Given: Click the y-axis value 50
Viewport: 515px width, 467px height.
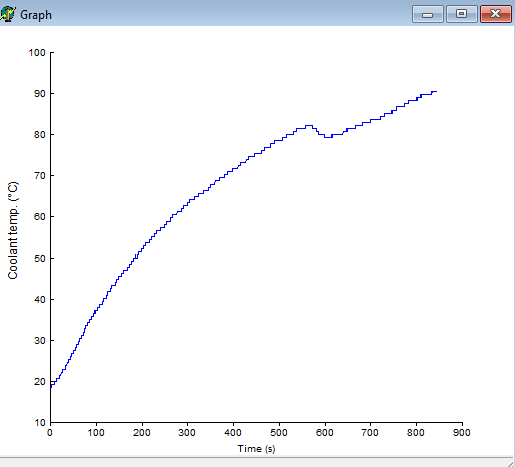Looking at the screenshot, I should 39,259.
